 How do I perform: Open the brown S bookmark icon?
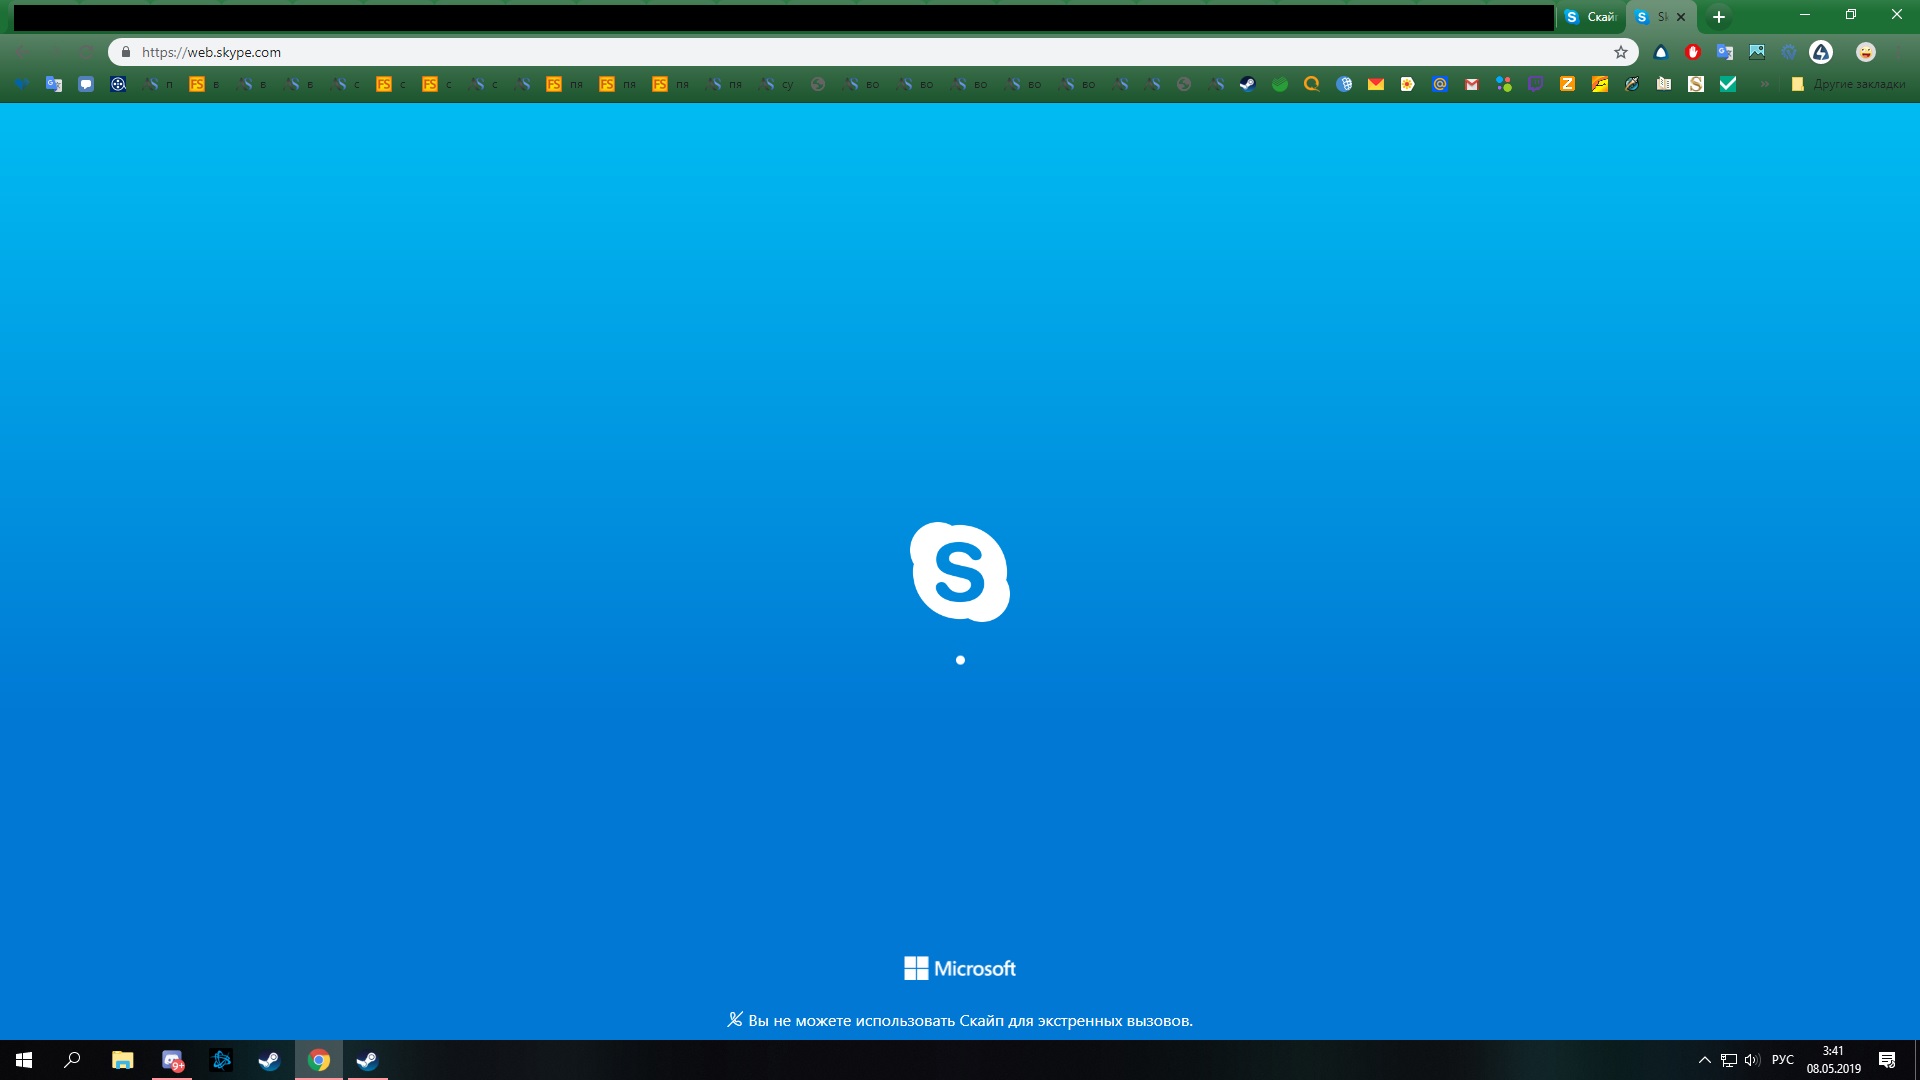1696,85
